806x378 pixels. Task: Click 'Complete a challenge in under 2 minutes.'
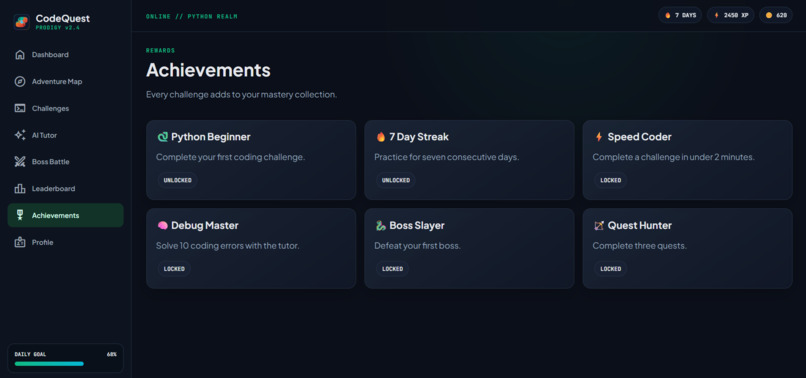pos(673,157)
